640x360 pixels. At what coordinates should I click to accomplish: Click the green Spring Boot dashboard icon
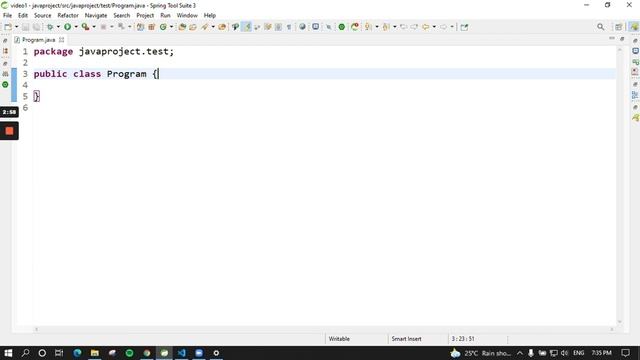point(342,27)
